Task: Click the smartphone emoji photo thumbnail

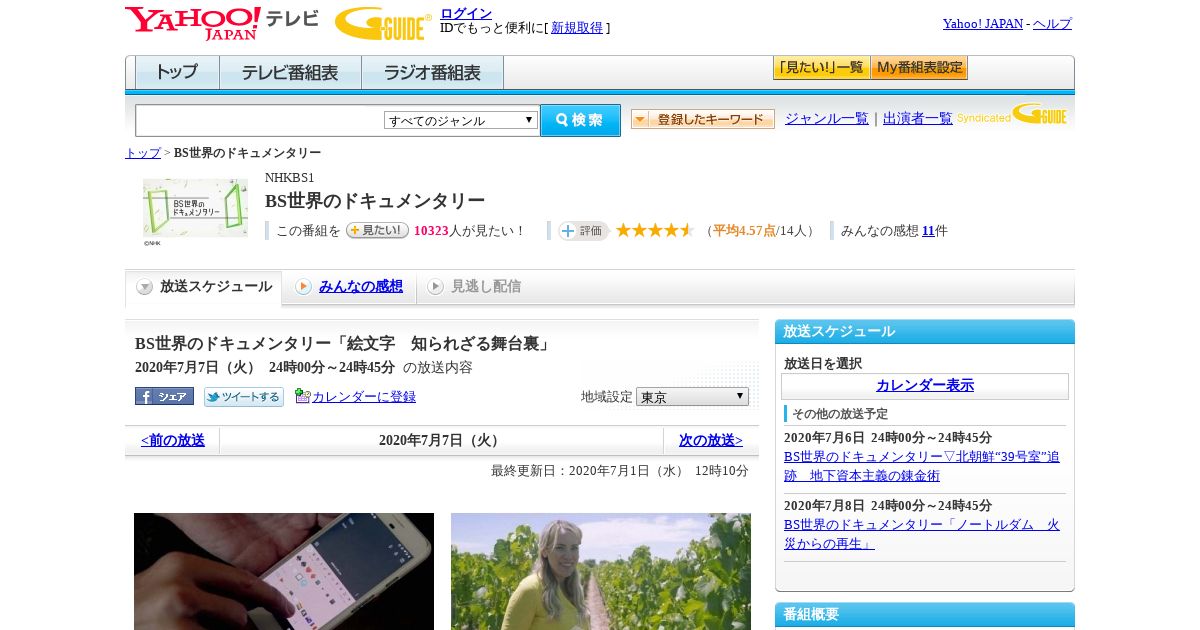Action: [284, 571]
